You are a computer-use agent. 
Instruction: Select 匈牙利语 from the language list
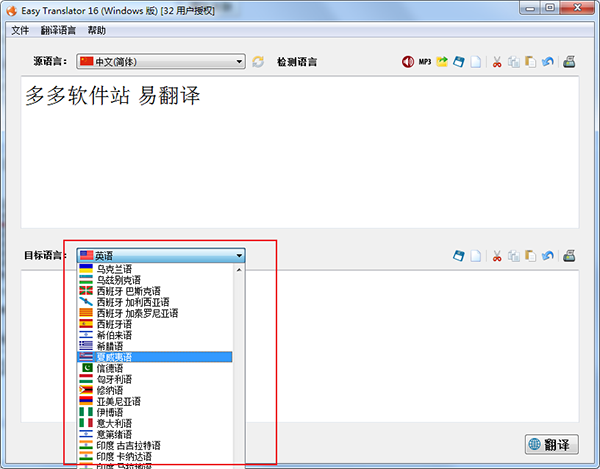(x=155, y=379)
